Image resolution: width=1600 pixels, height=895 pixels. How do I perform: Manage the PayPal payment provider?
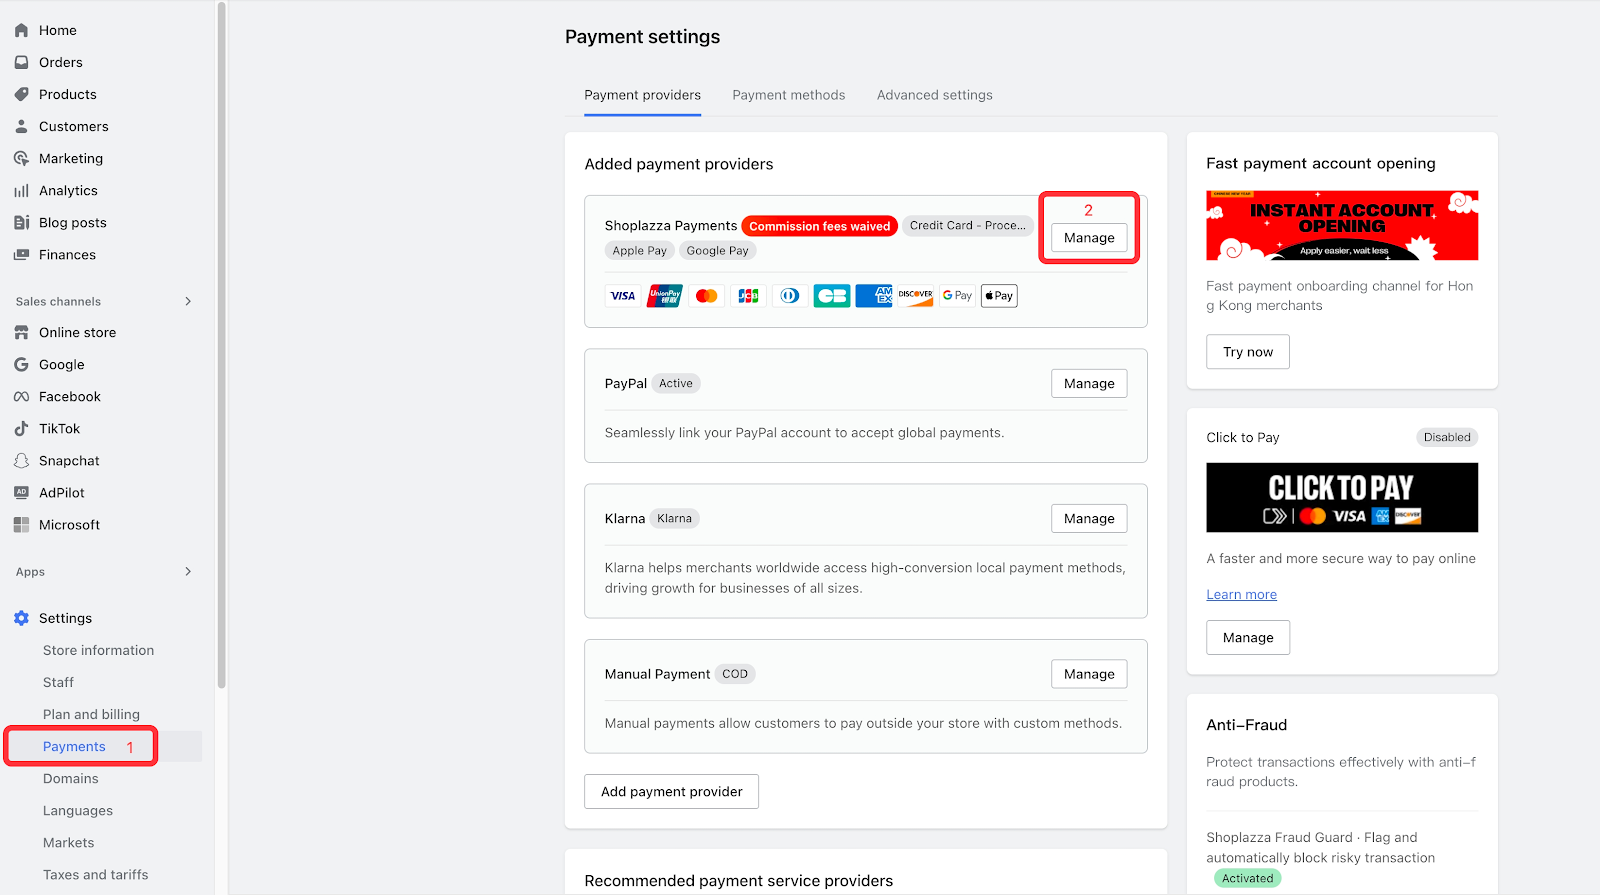[1088, 384]
